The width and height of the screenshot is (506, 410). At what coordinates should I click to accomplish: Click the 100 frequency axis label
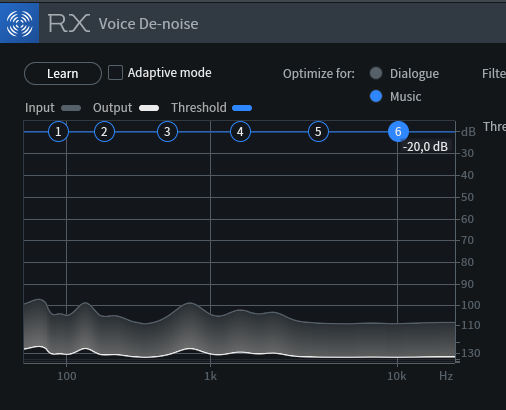[x=67, y=376]
